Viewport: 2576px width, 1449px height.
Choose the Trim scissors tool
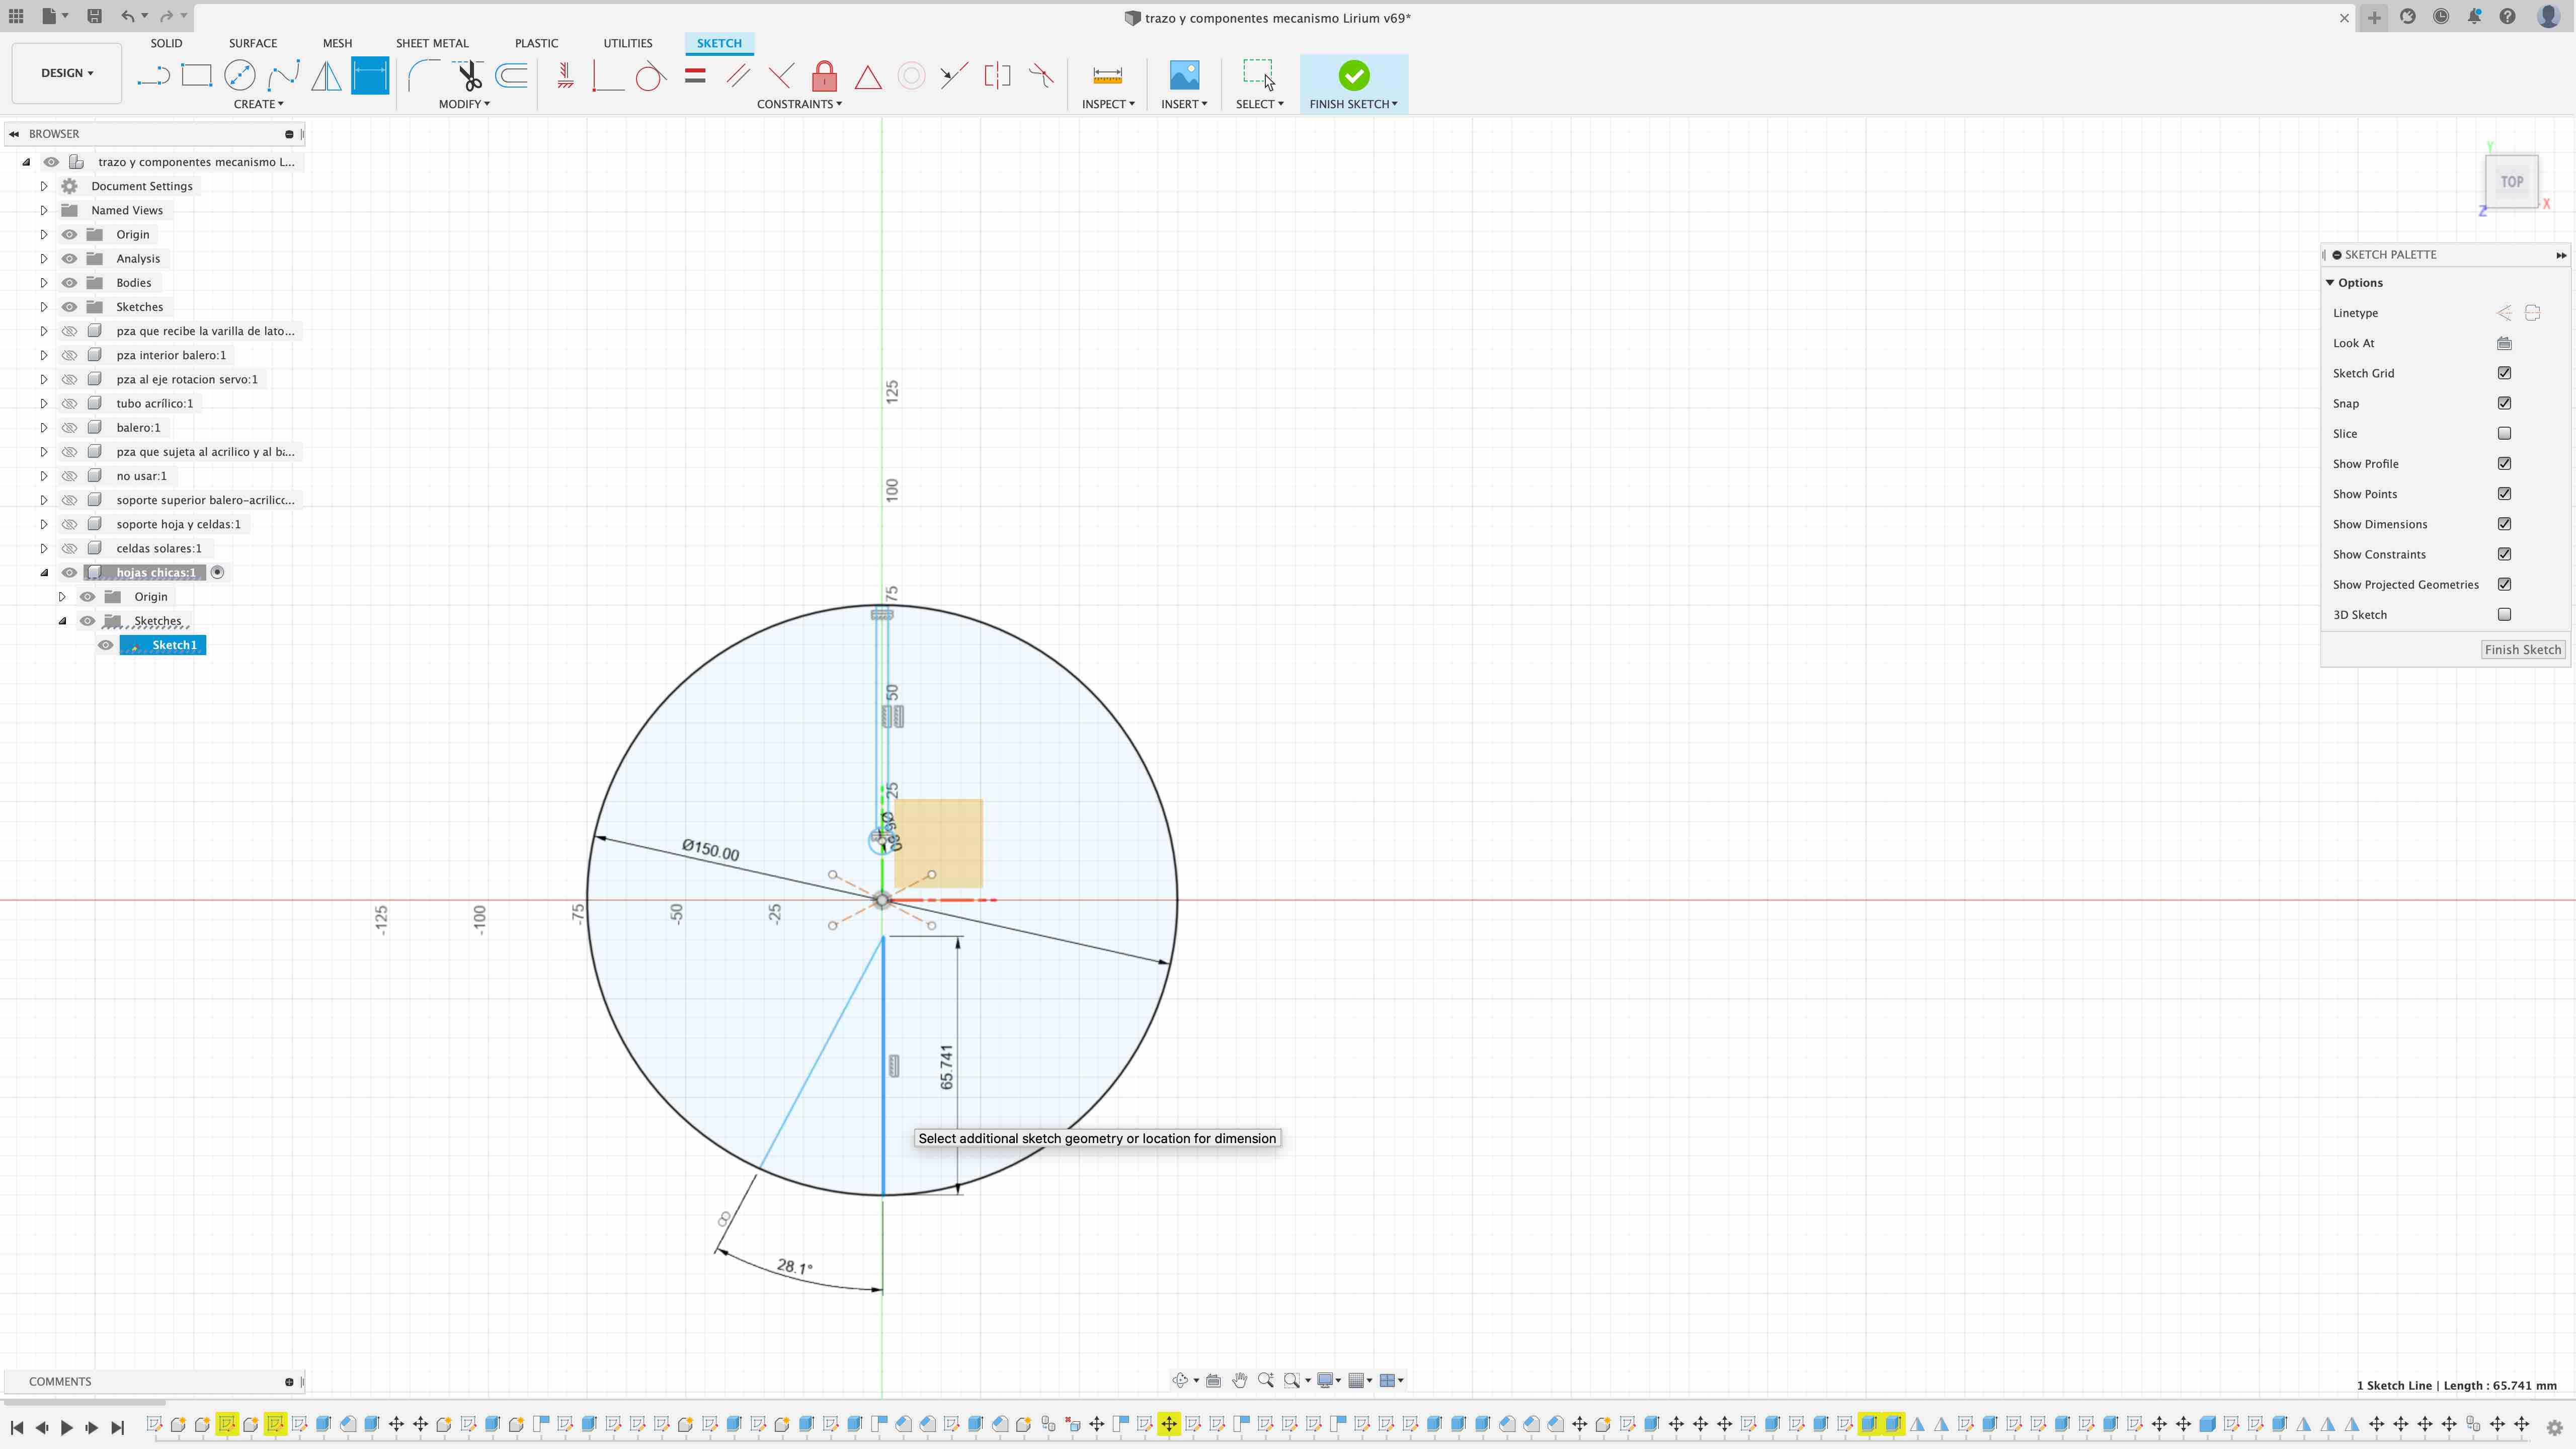pyautogui.click(x=468, y=76)
